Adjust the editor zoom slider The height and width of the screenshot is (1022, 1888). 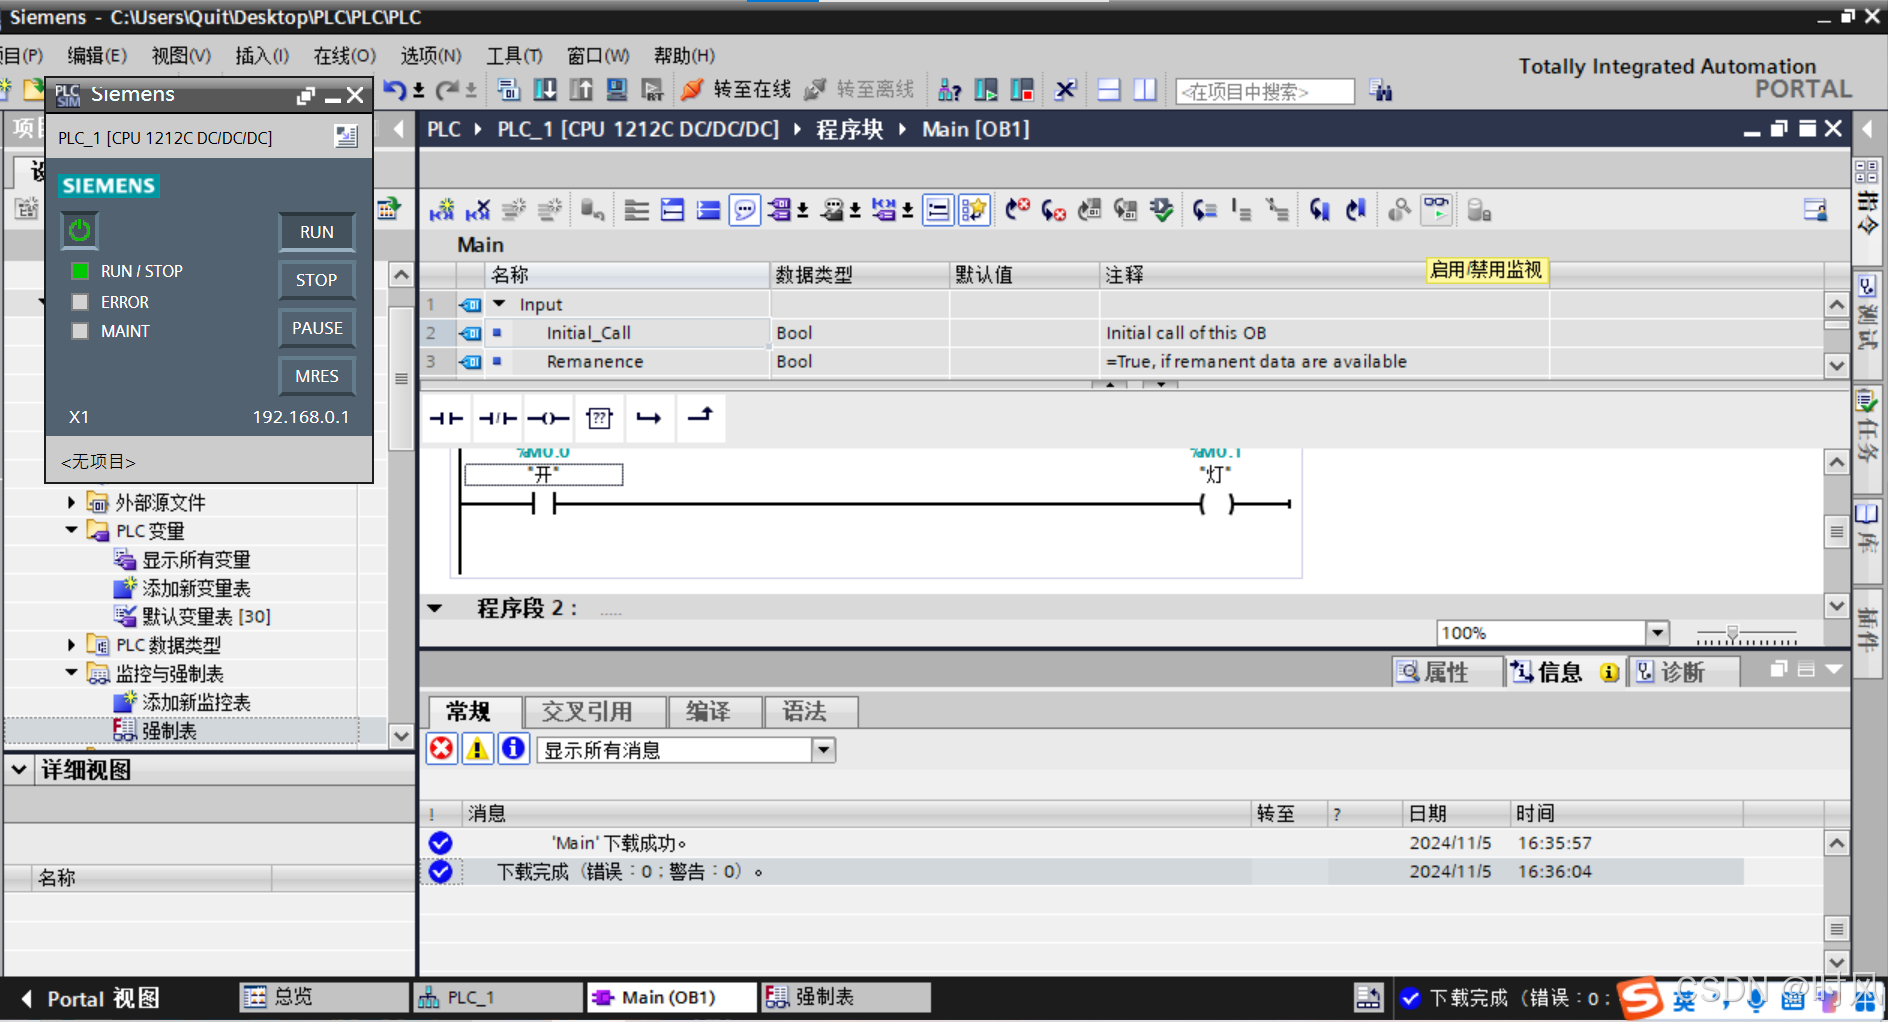tap(1733, 633)
